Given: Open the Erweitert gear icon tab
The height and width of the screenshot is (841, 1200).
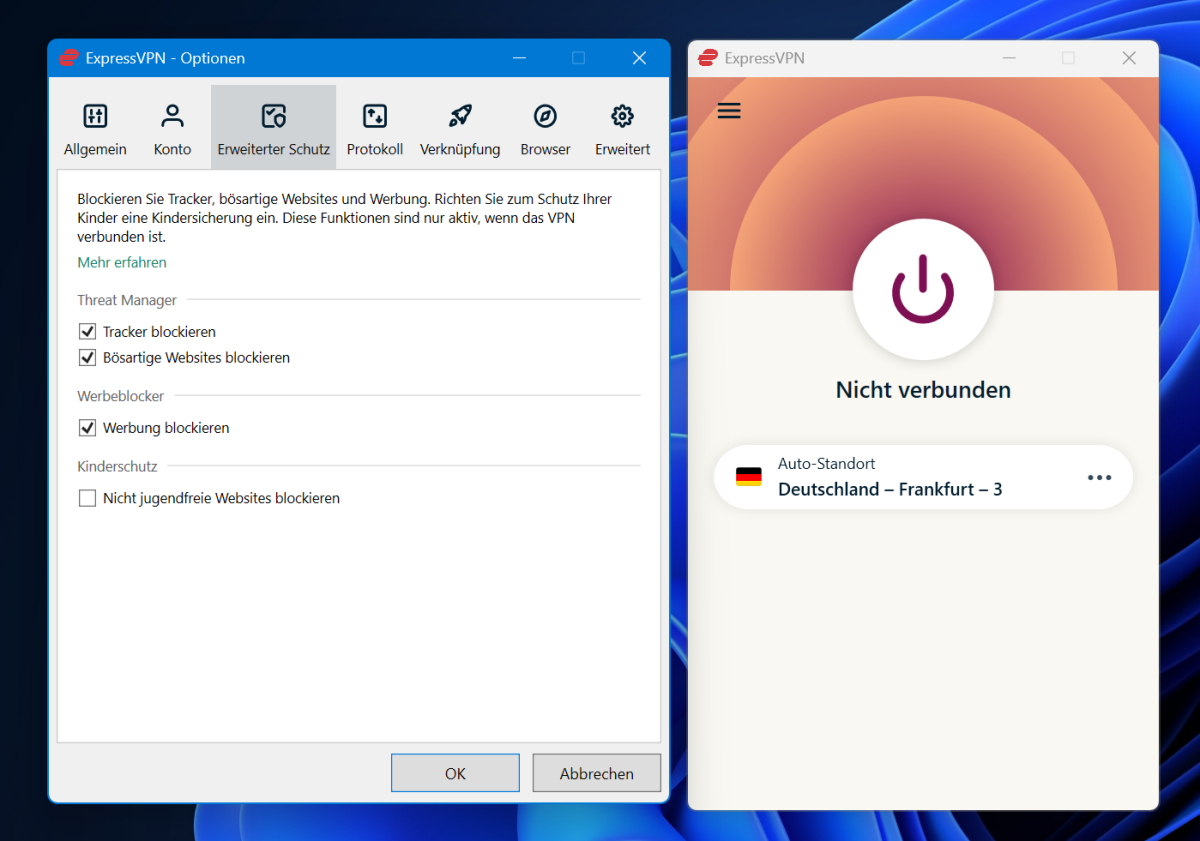Looking at the screenshot, I should coord(622,117).
